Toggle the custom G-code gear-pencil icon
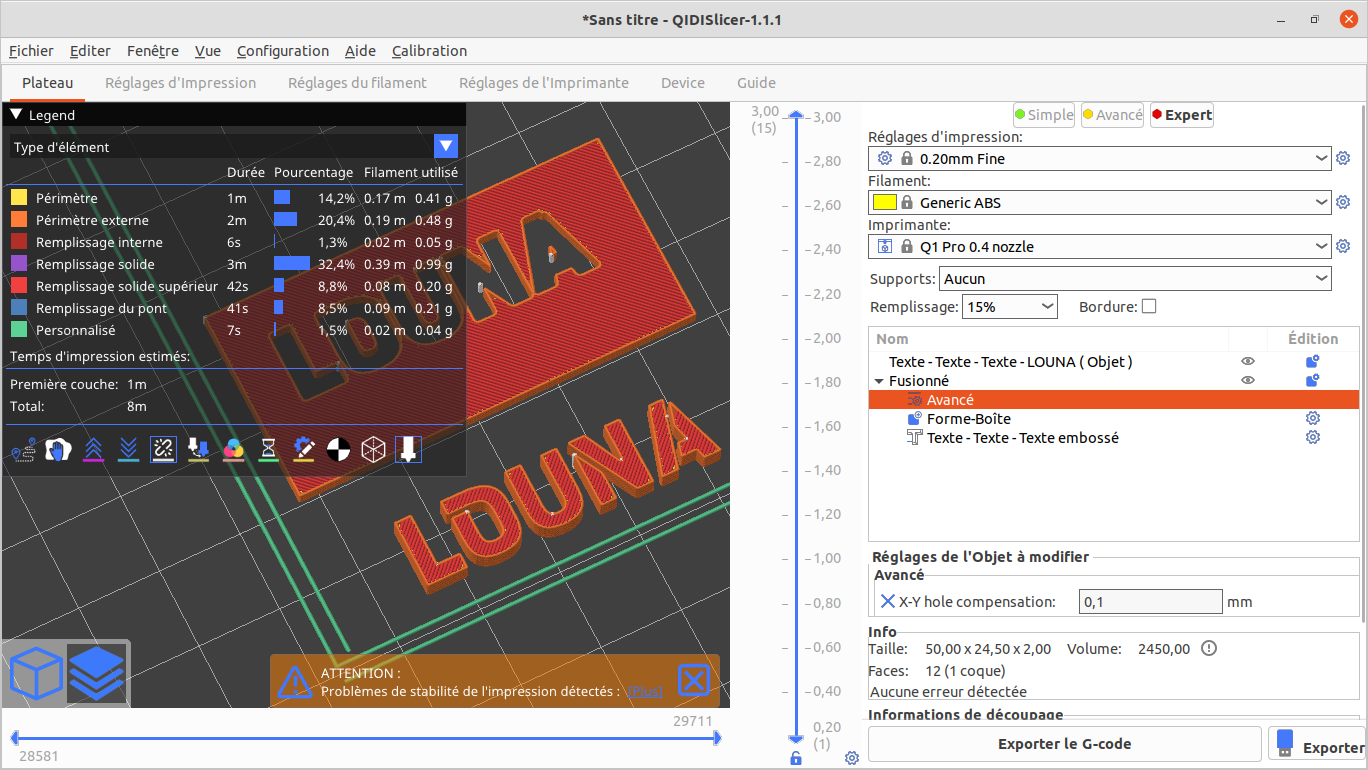This screenshot has width=1368, height=770. (x=304, y=450)
